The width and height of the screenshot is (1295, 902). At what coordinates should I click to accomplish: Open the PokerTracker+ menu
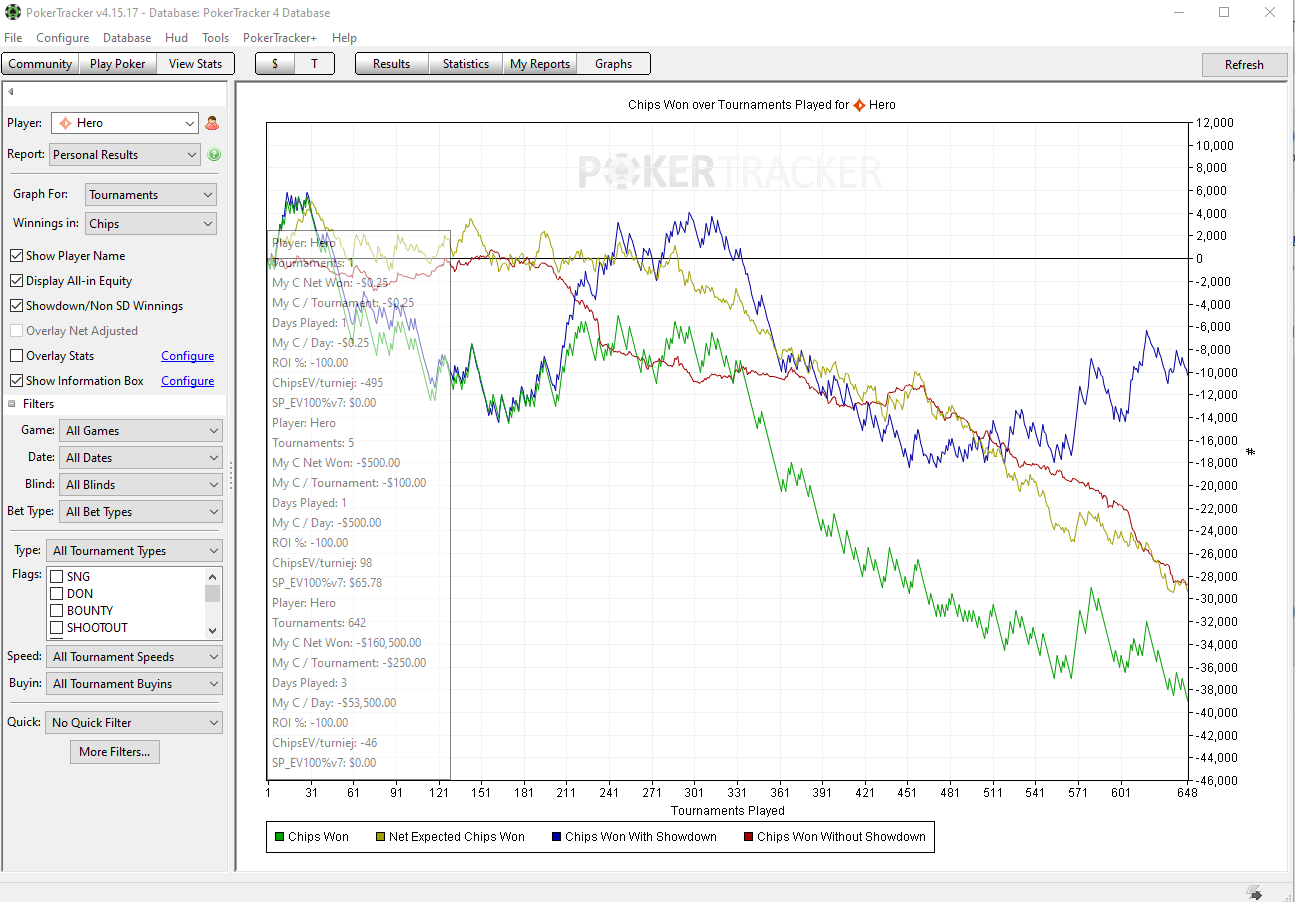[281, 38]
